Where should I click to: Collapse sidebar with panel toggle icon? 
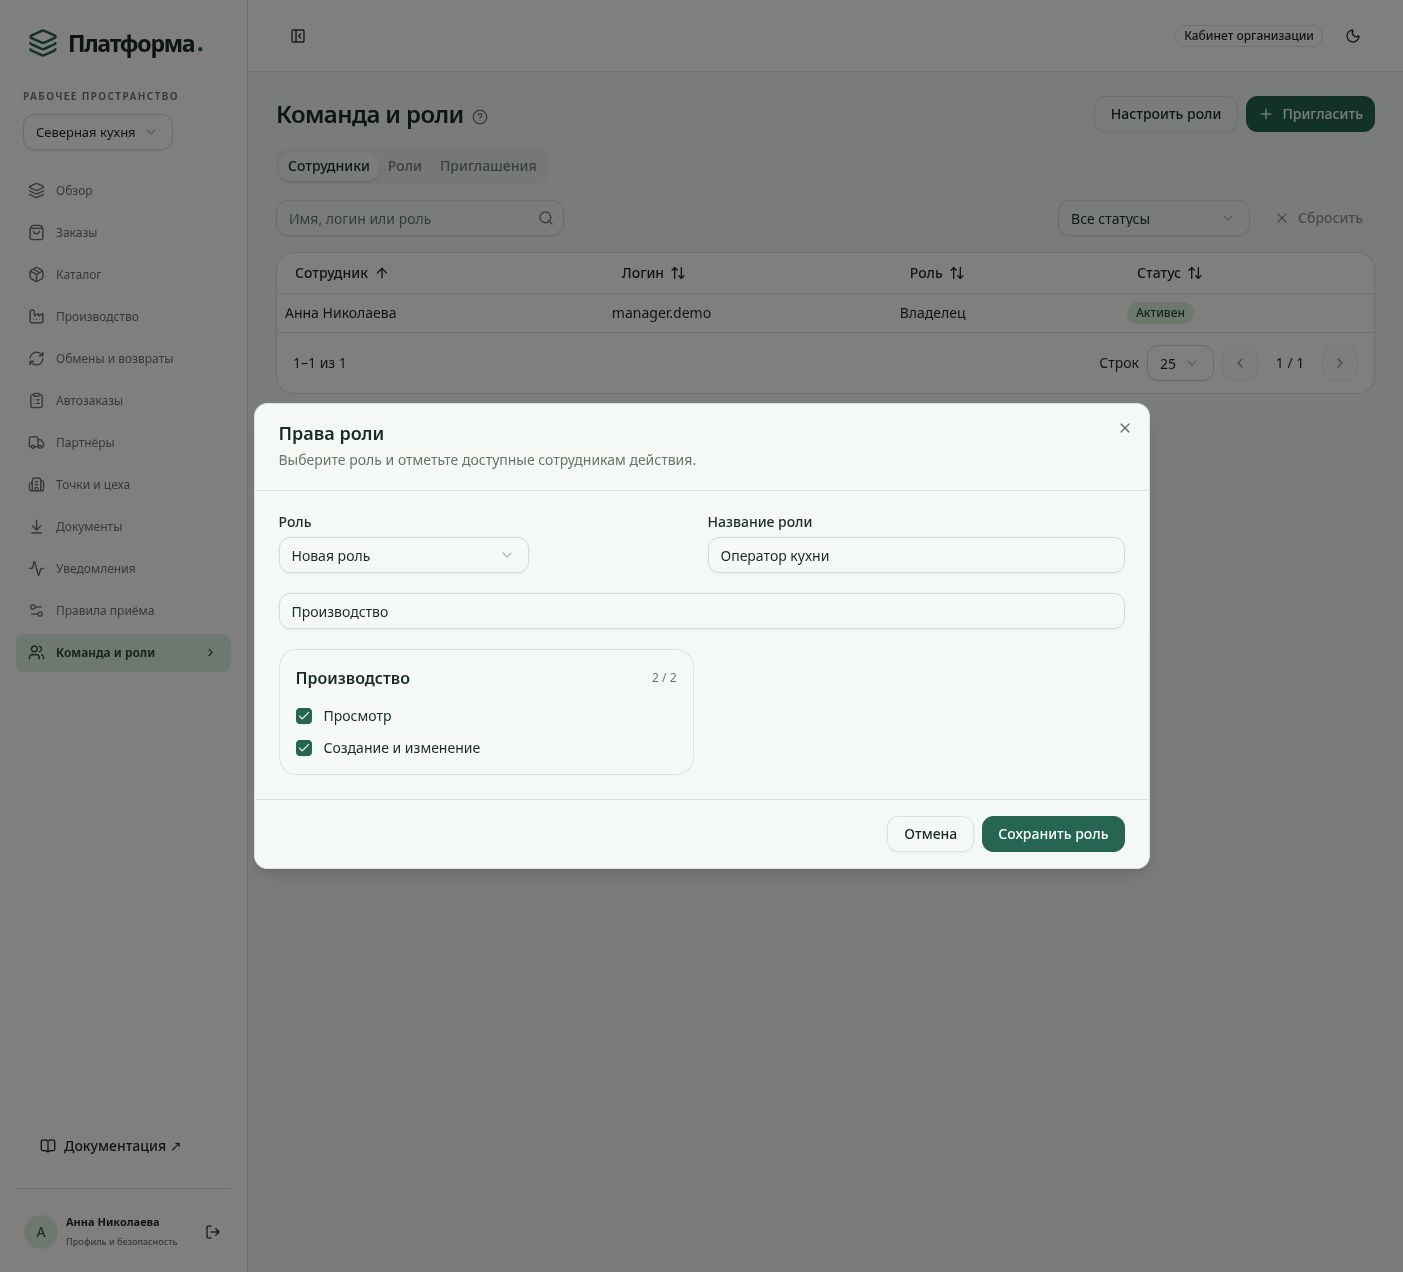tap(298, 36)
